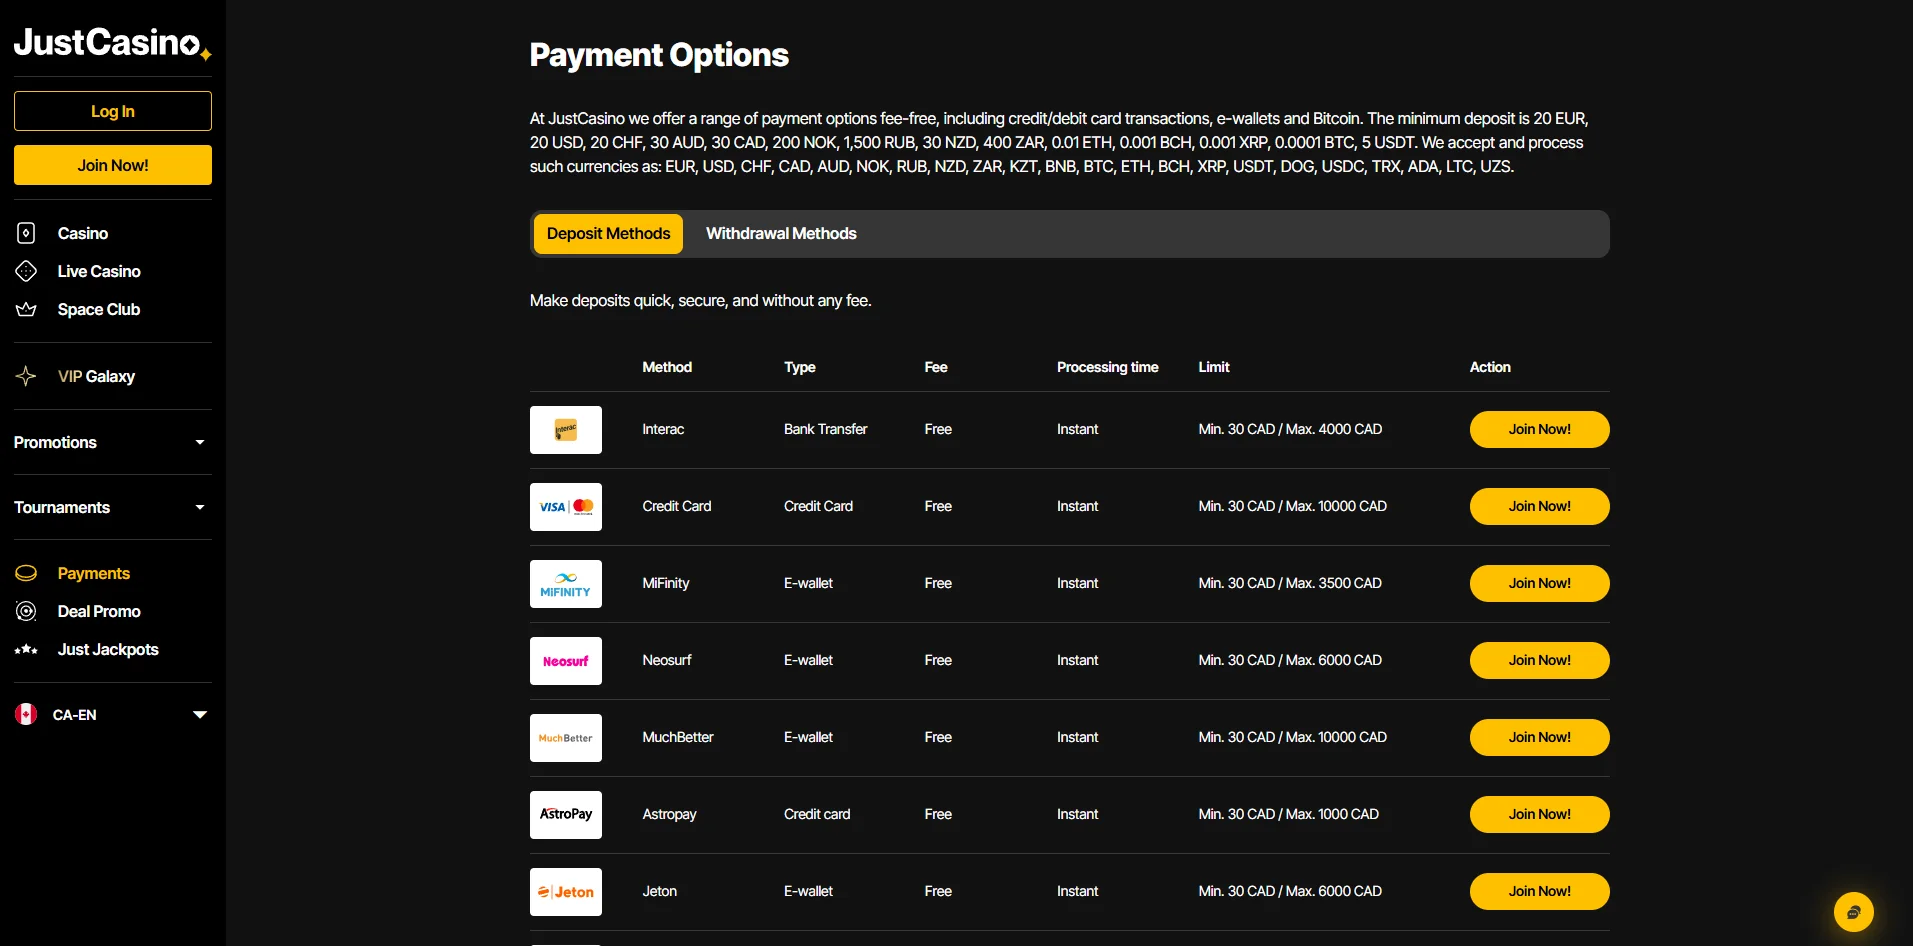This screenshot has height=946, width=1913.
Task: Click the Astropay method name
Action: click(x=669, y=814)
